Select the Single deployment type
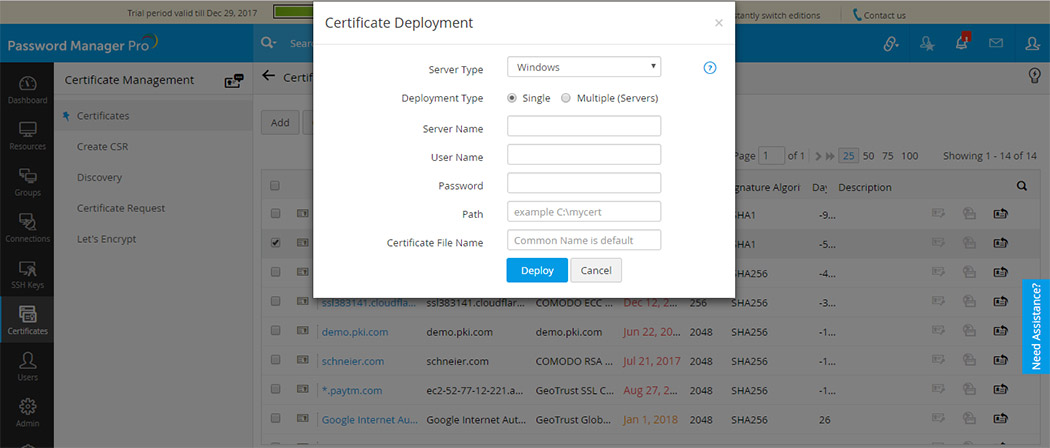This screenshot has width=1050, height=448. [x=512, y=98]
